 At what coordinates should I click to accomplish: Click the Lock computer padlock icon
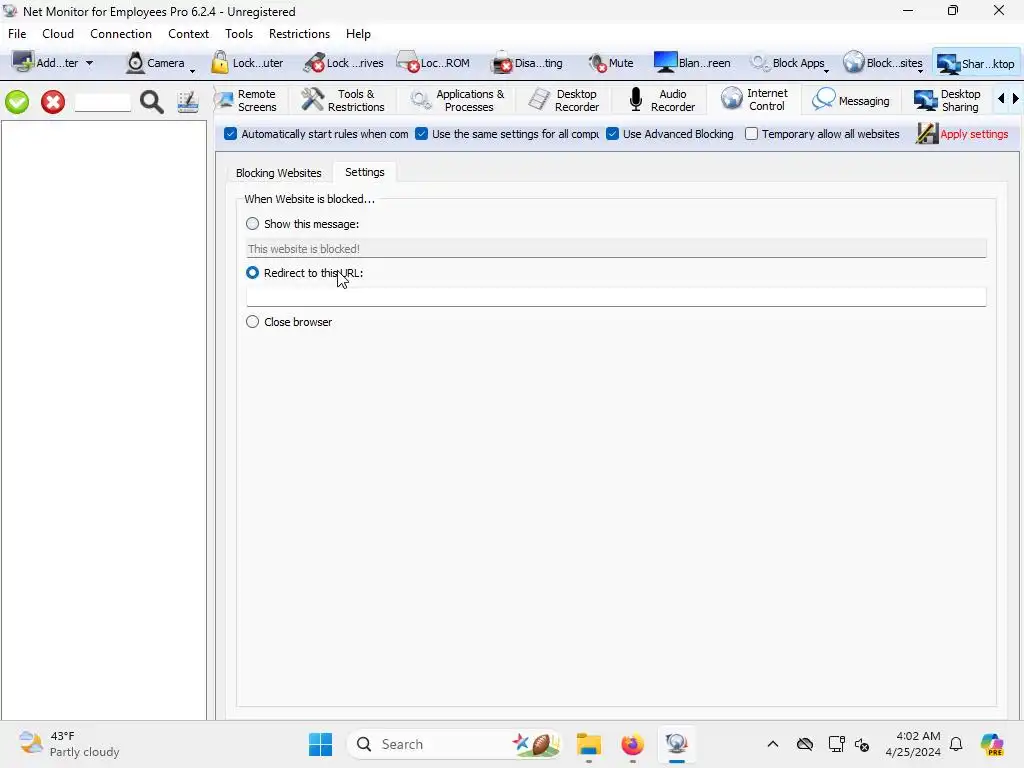tap(220, 63)
